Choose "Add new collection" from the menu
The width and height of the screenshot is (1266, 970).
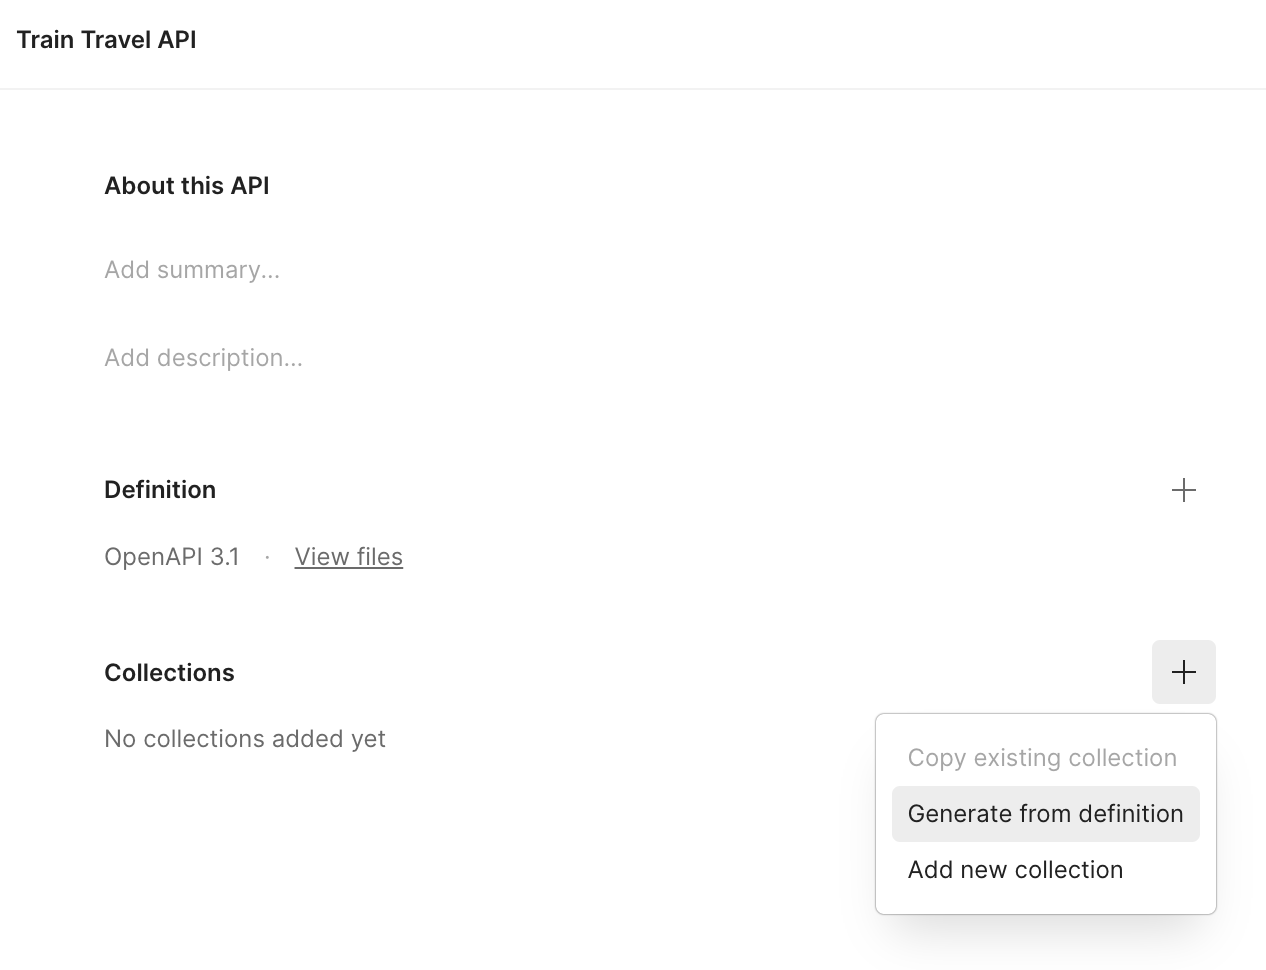pos(1014,869)
